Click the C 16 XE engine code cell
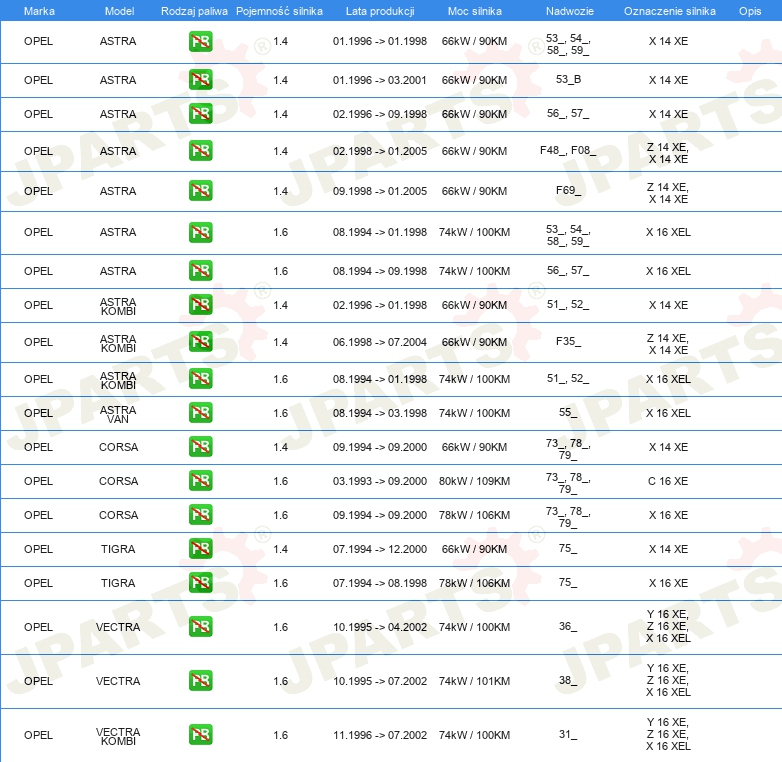This screenshot has width=782, height=762. (668, 481)
